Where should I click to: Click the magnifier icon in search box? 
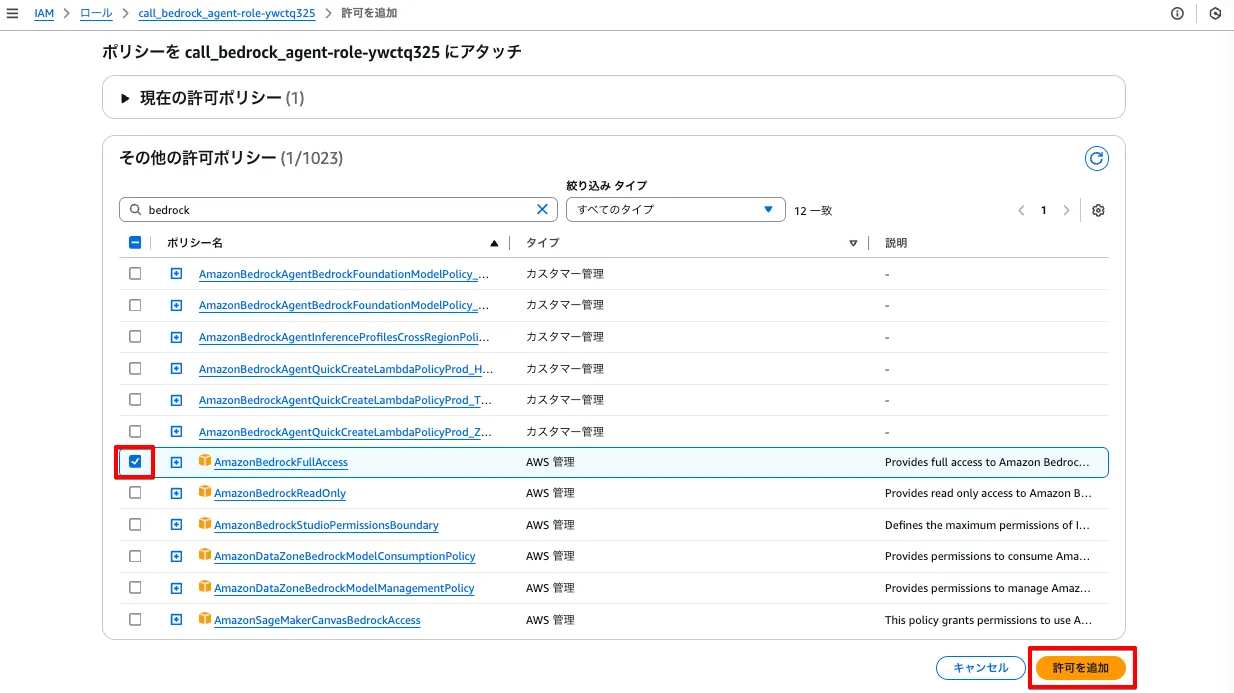click(135, 210)
